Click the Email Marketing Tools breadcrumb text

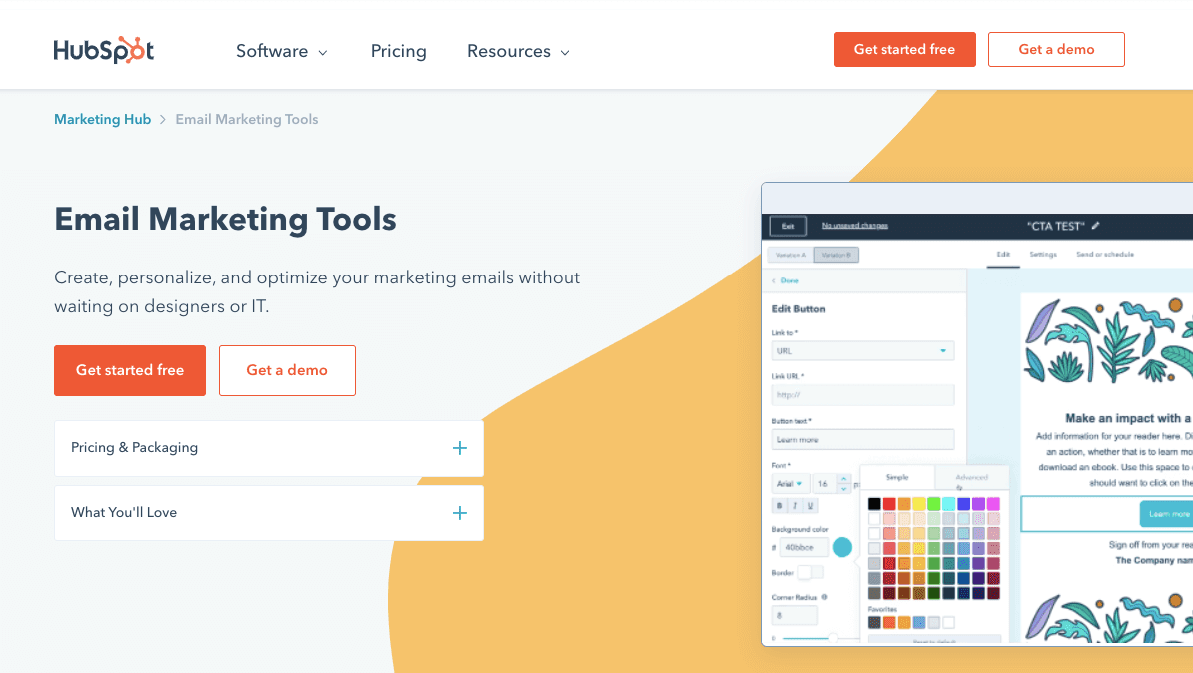tap(247, 119)
